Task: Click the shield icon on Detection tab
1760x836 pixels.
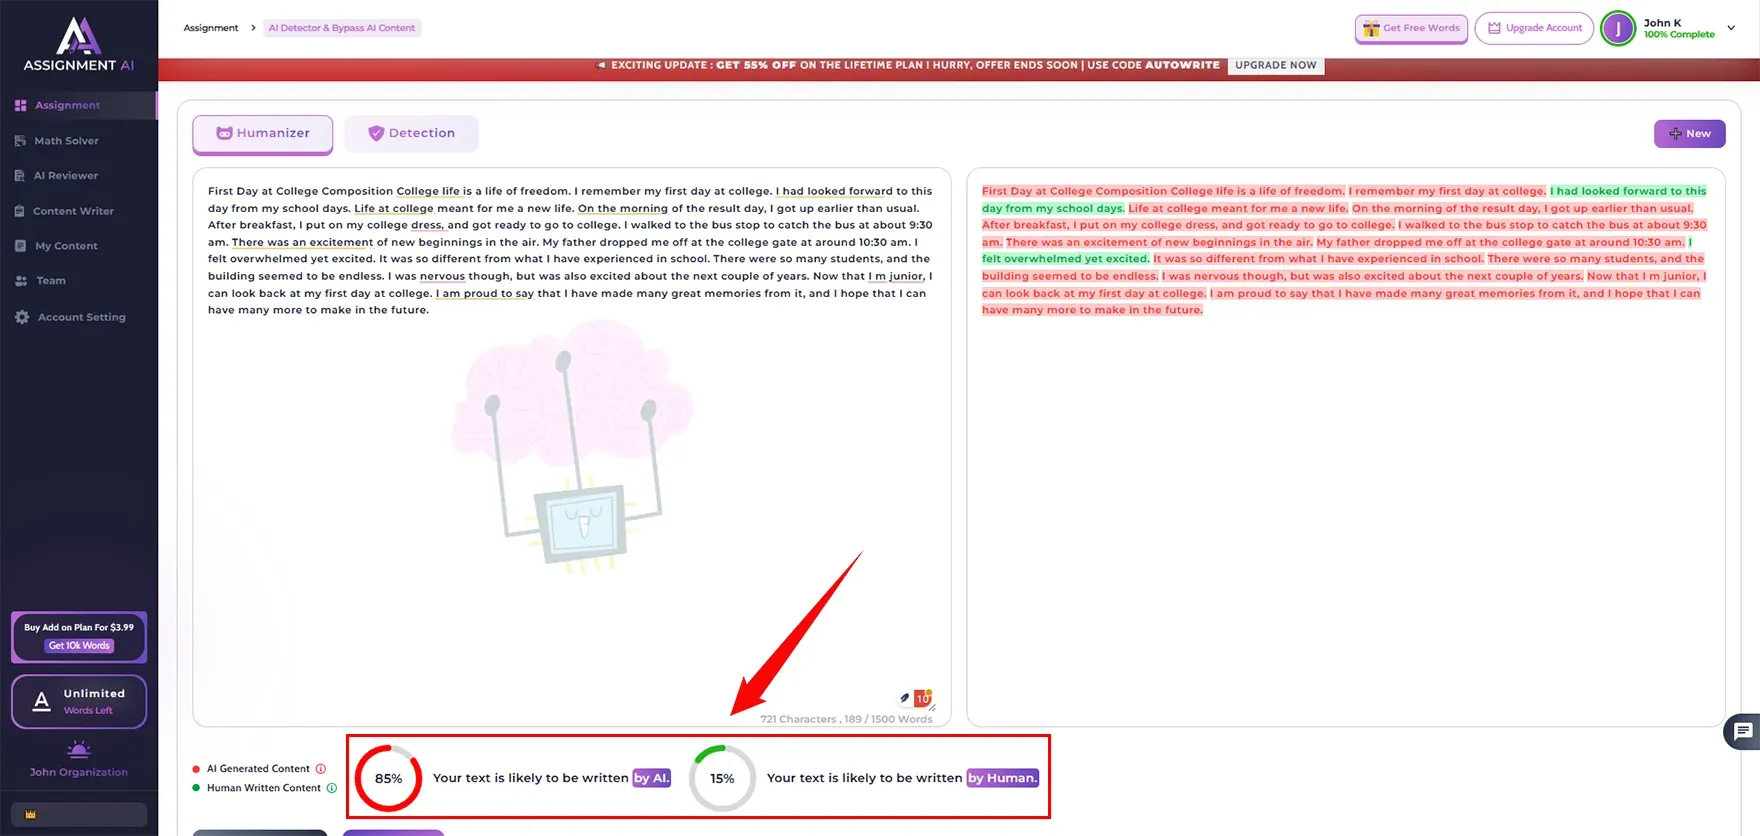Action: click(376, 133)
